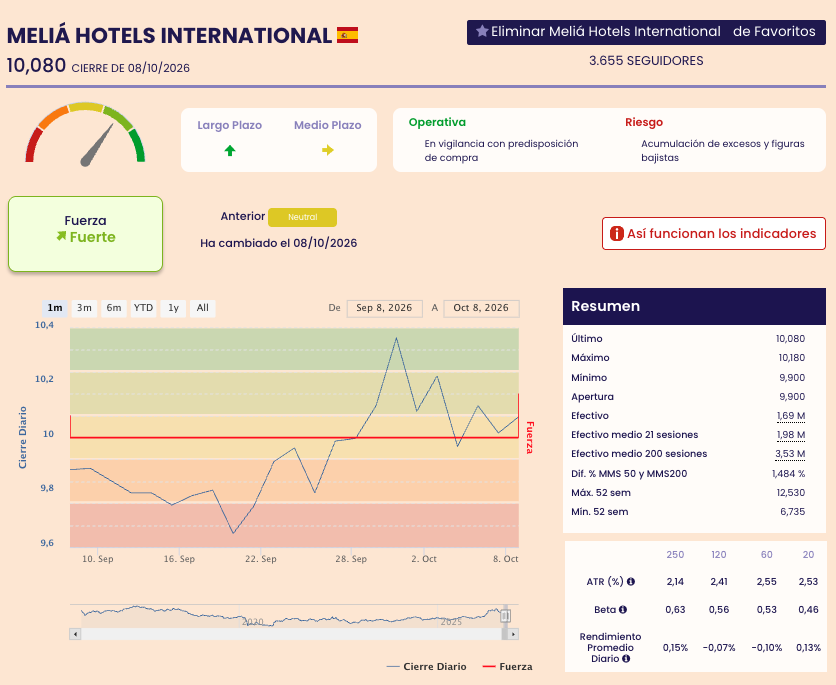This screenshot has height=685, width=836.
Task: Click the Operativa heading
Action: coord(437,122)
